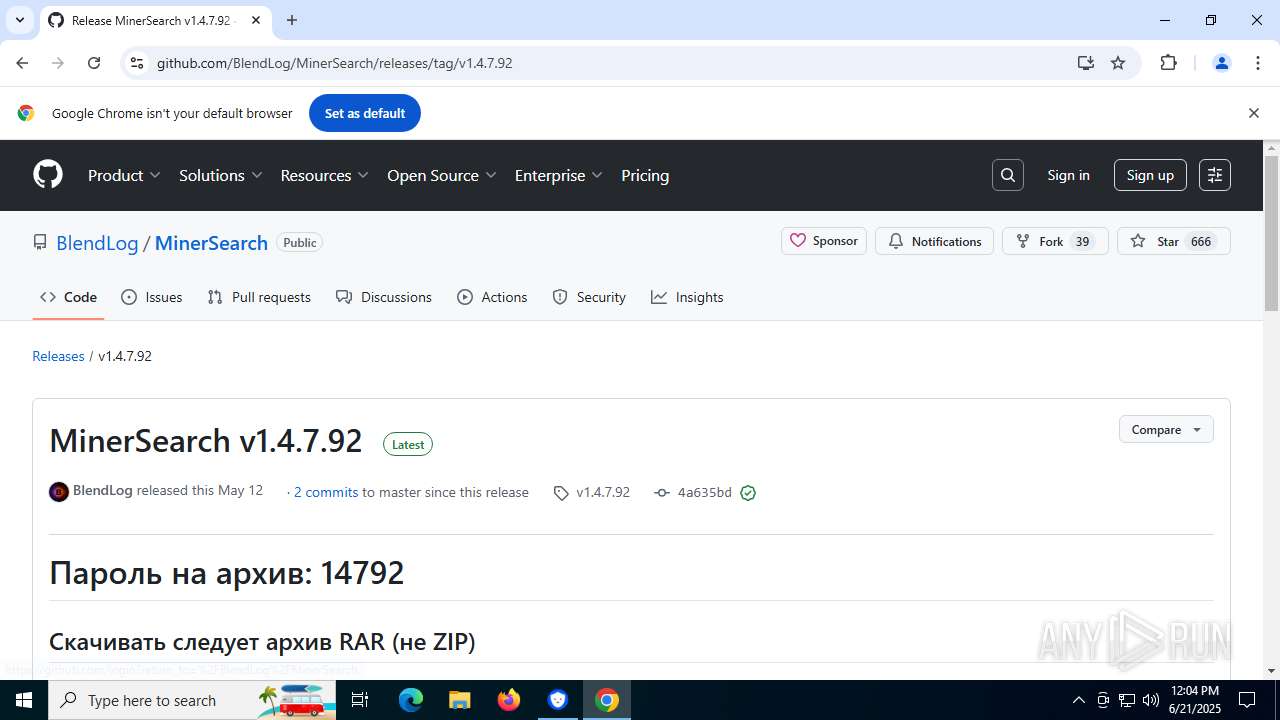Star the repository (666 stars)
Screen dimensions: 1280x720
[x=1173, y=241]
